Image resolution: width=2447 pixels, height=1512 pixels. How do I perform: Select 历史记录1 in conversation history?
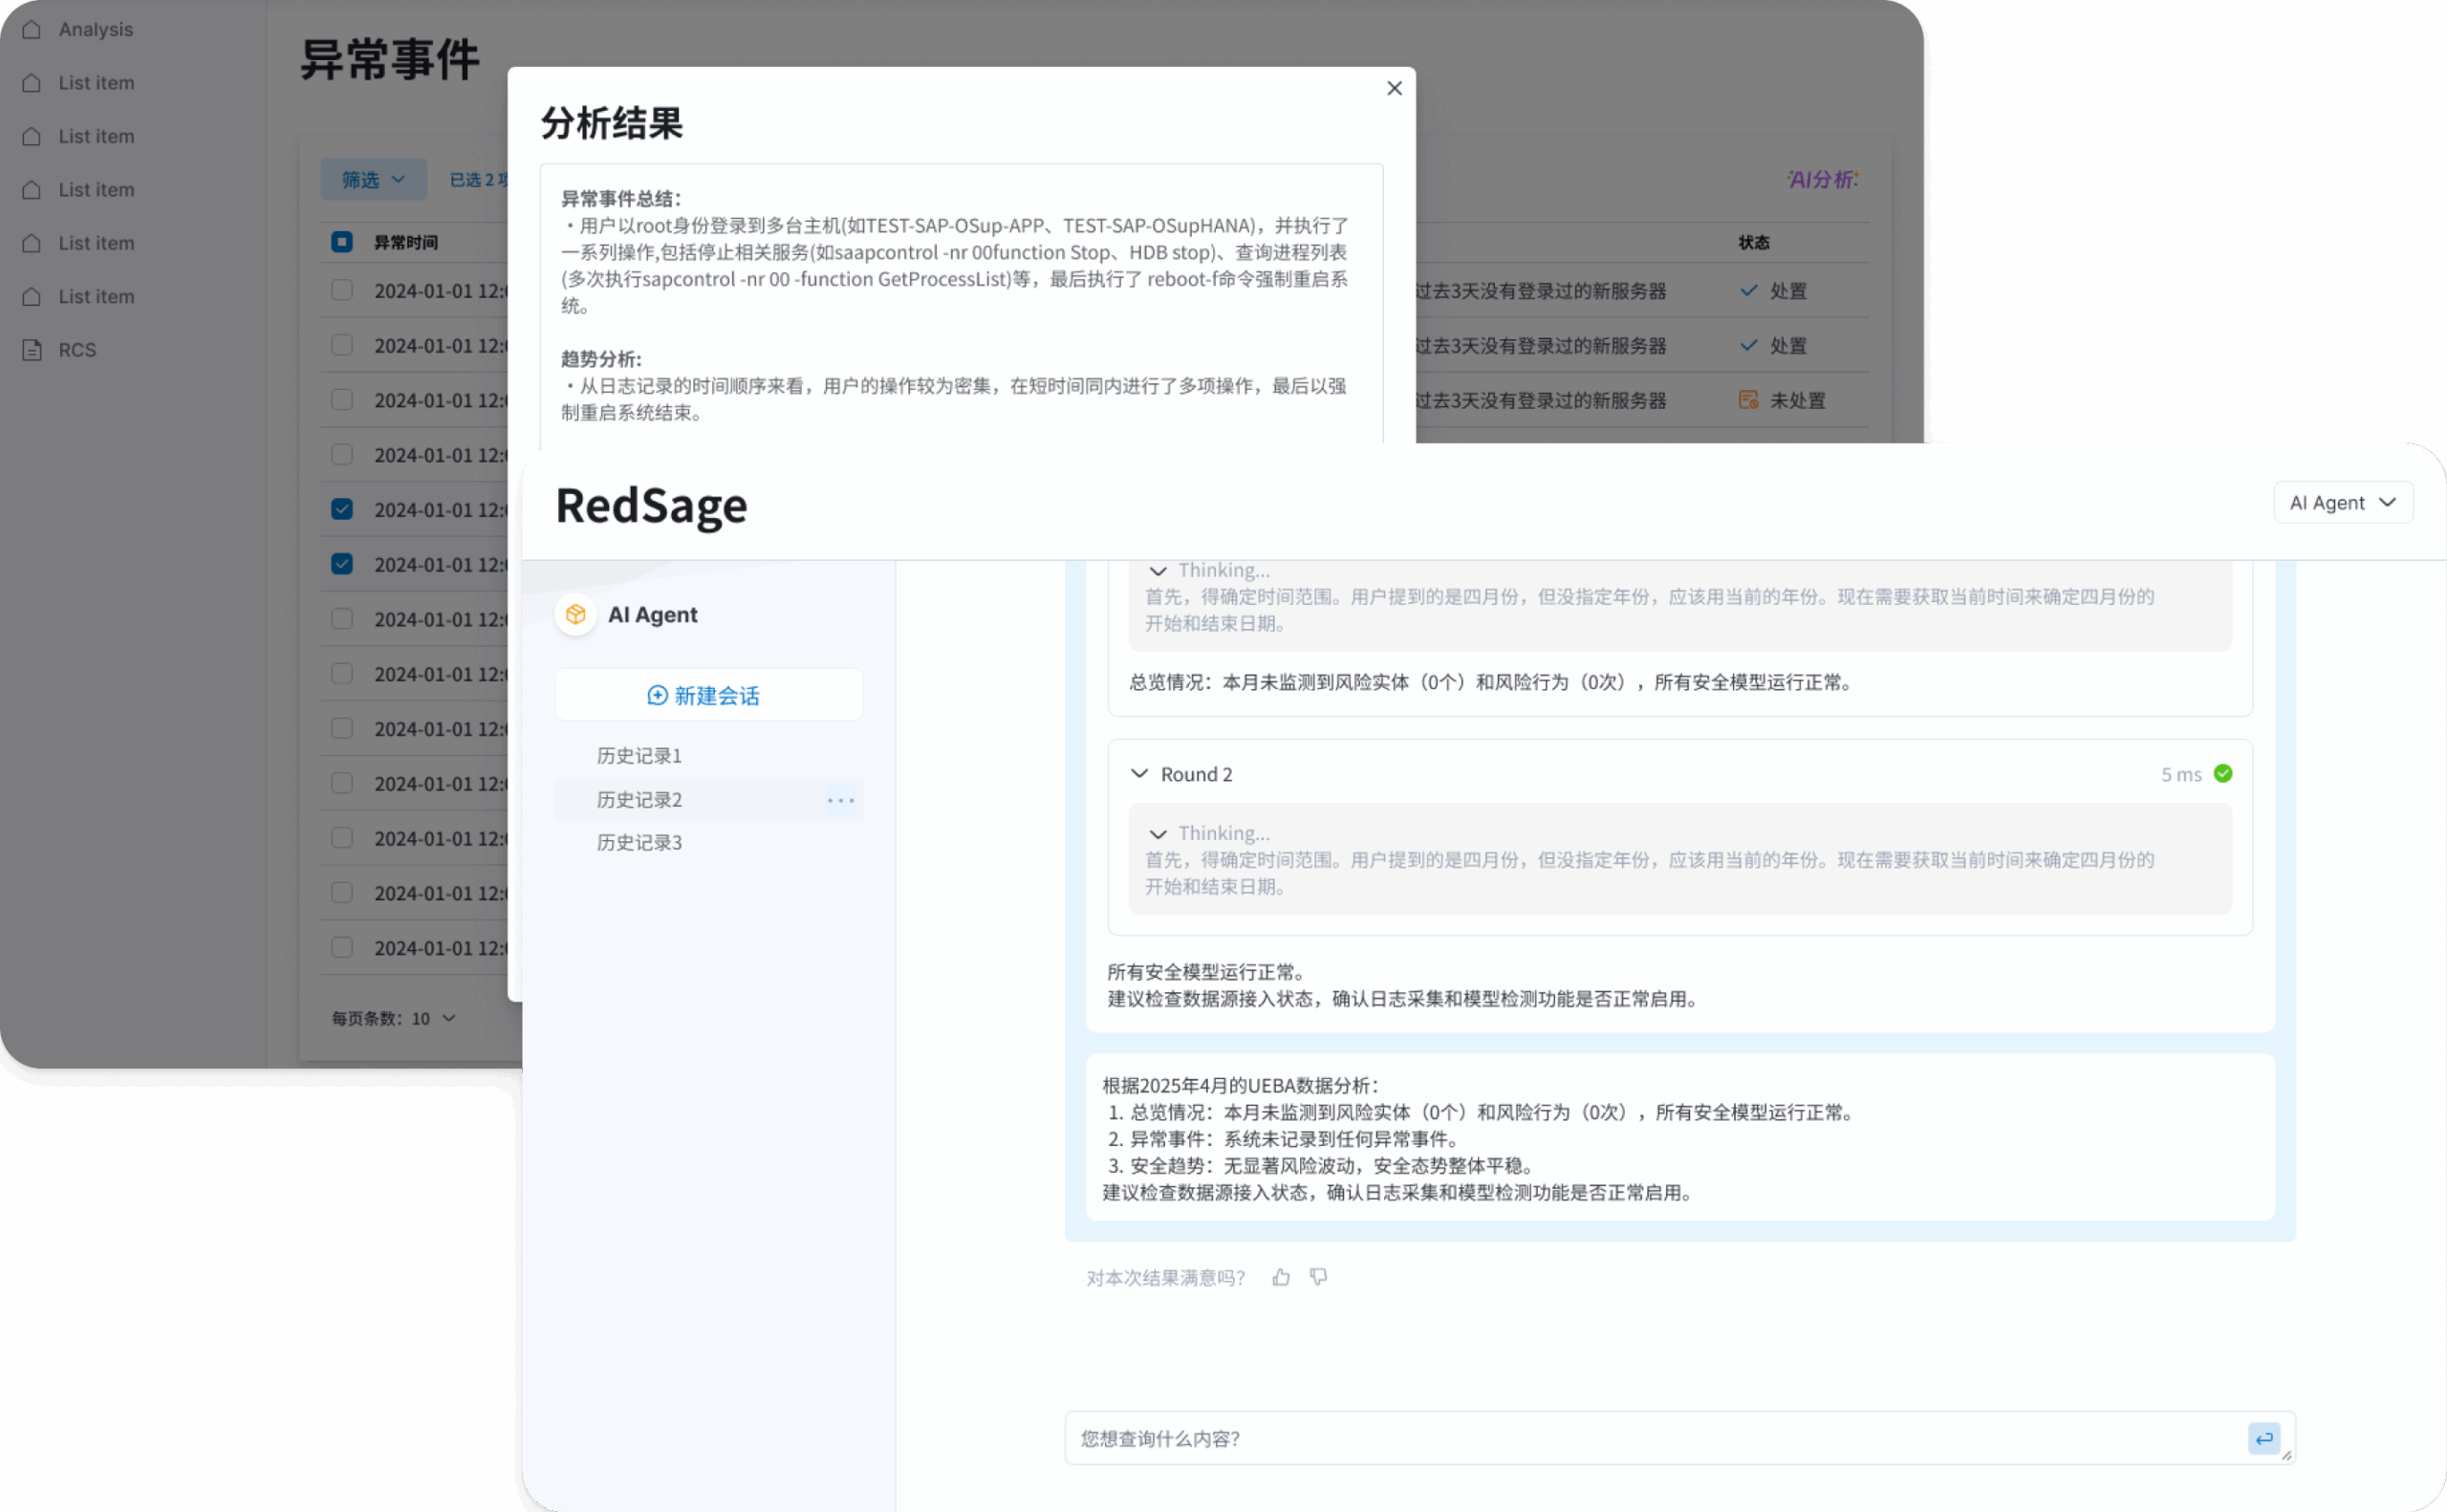639,756
